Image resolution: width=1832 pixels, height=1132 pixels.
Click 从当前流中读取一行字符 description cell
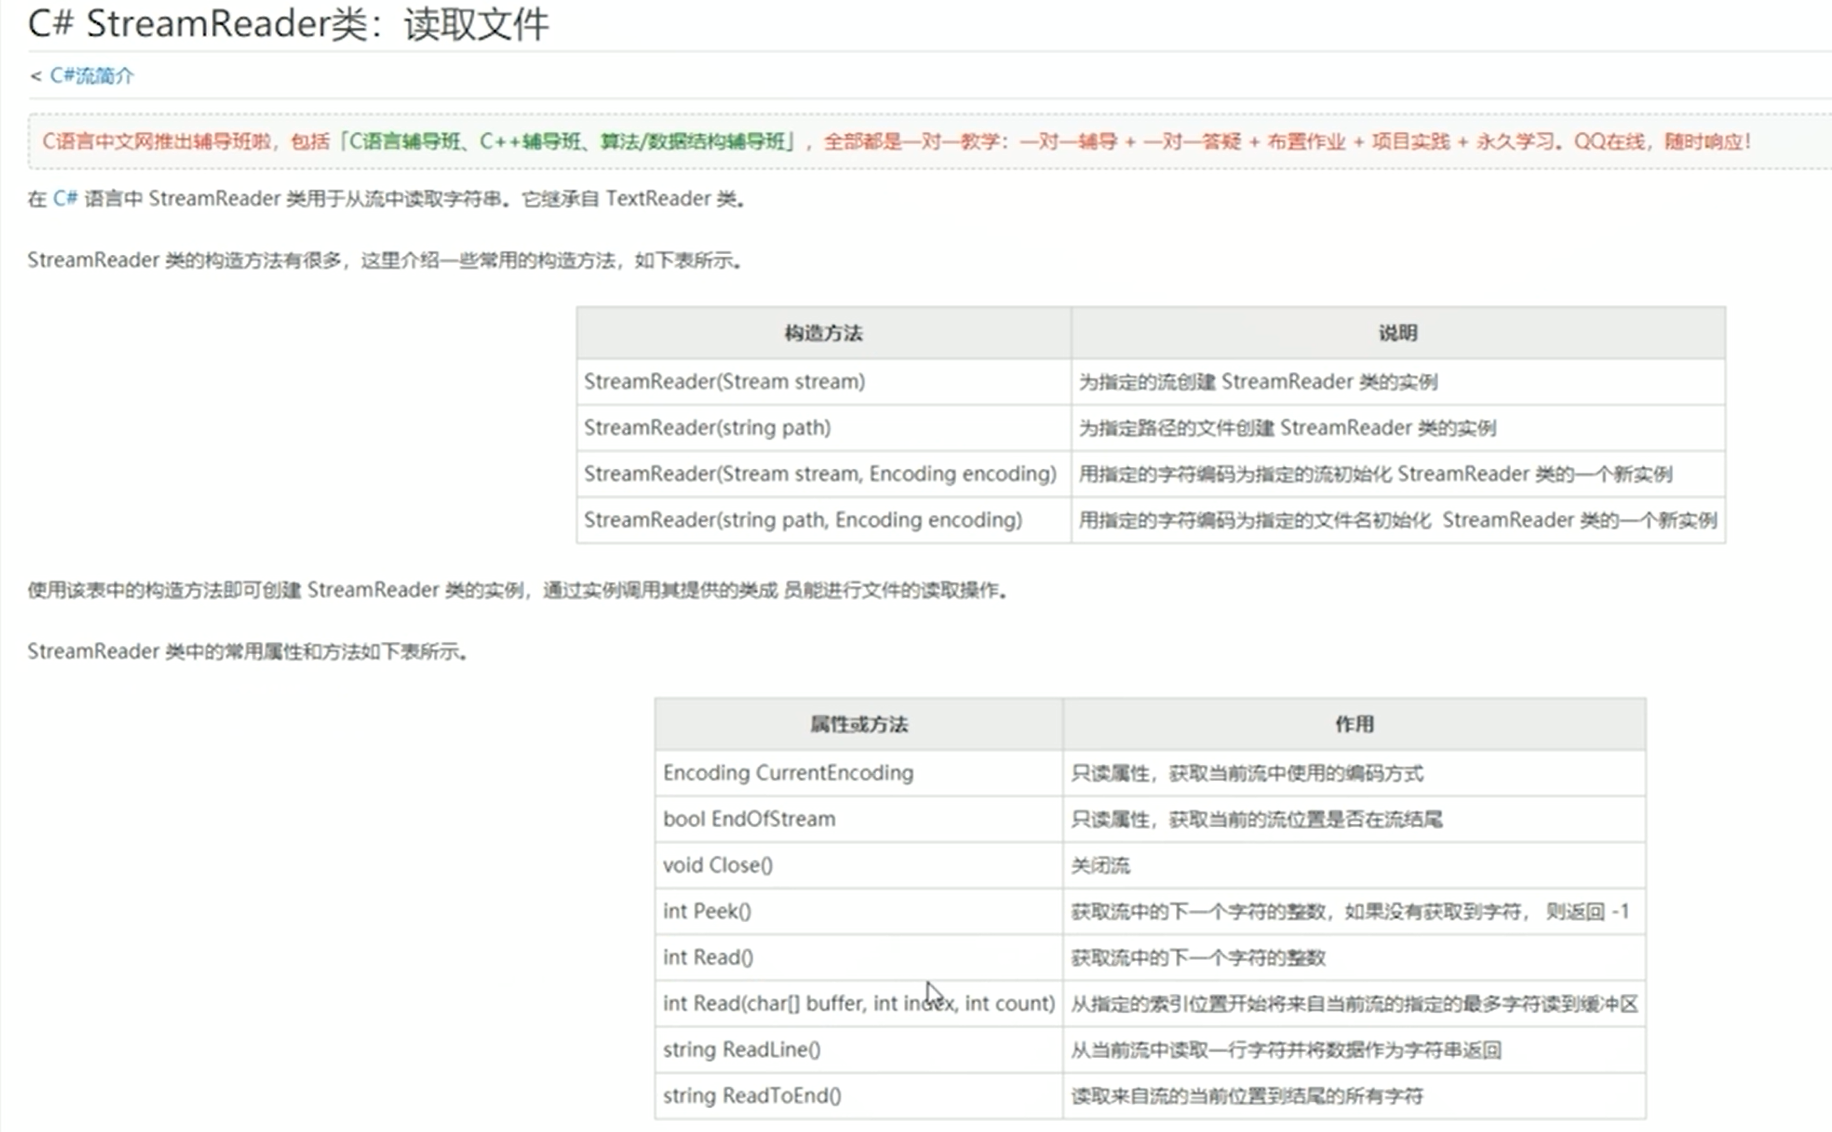[1354, 1048]
